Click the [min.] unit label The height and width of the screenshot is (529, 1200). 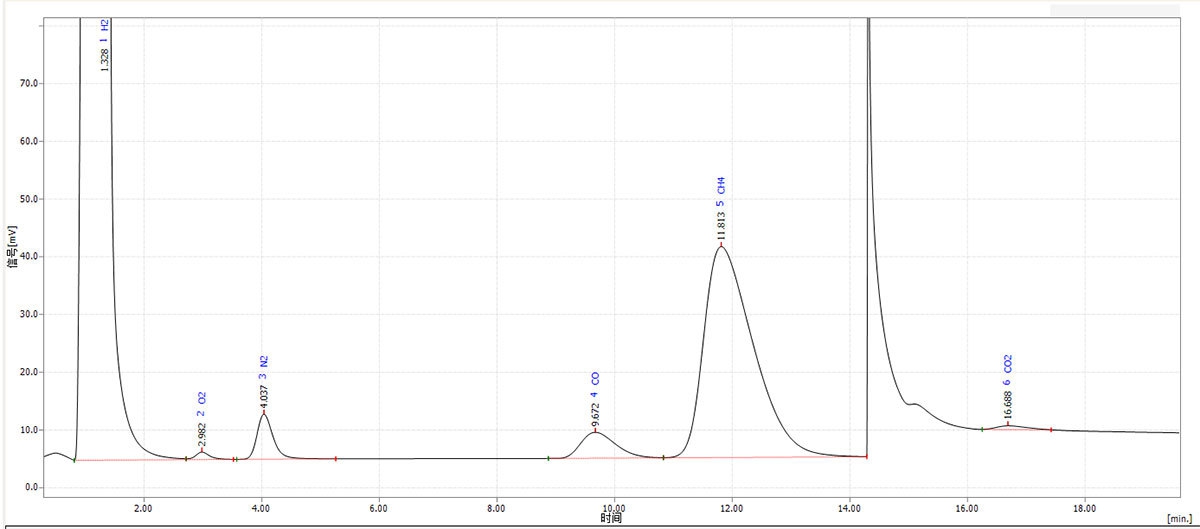tap(1180, 520)
